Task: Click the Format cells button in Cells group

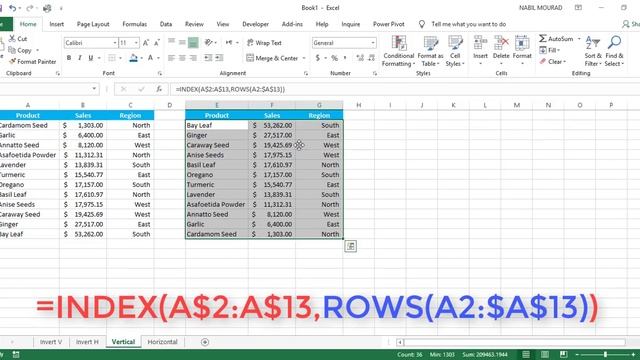Action: coord(522,51)
